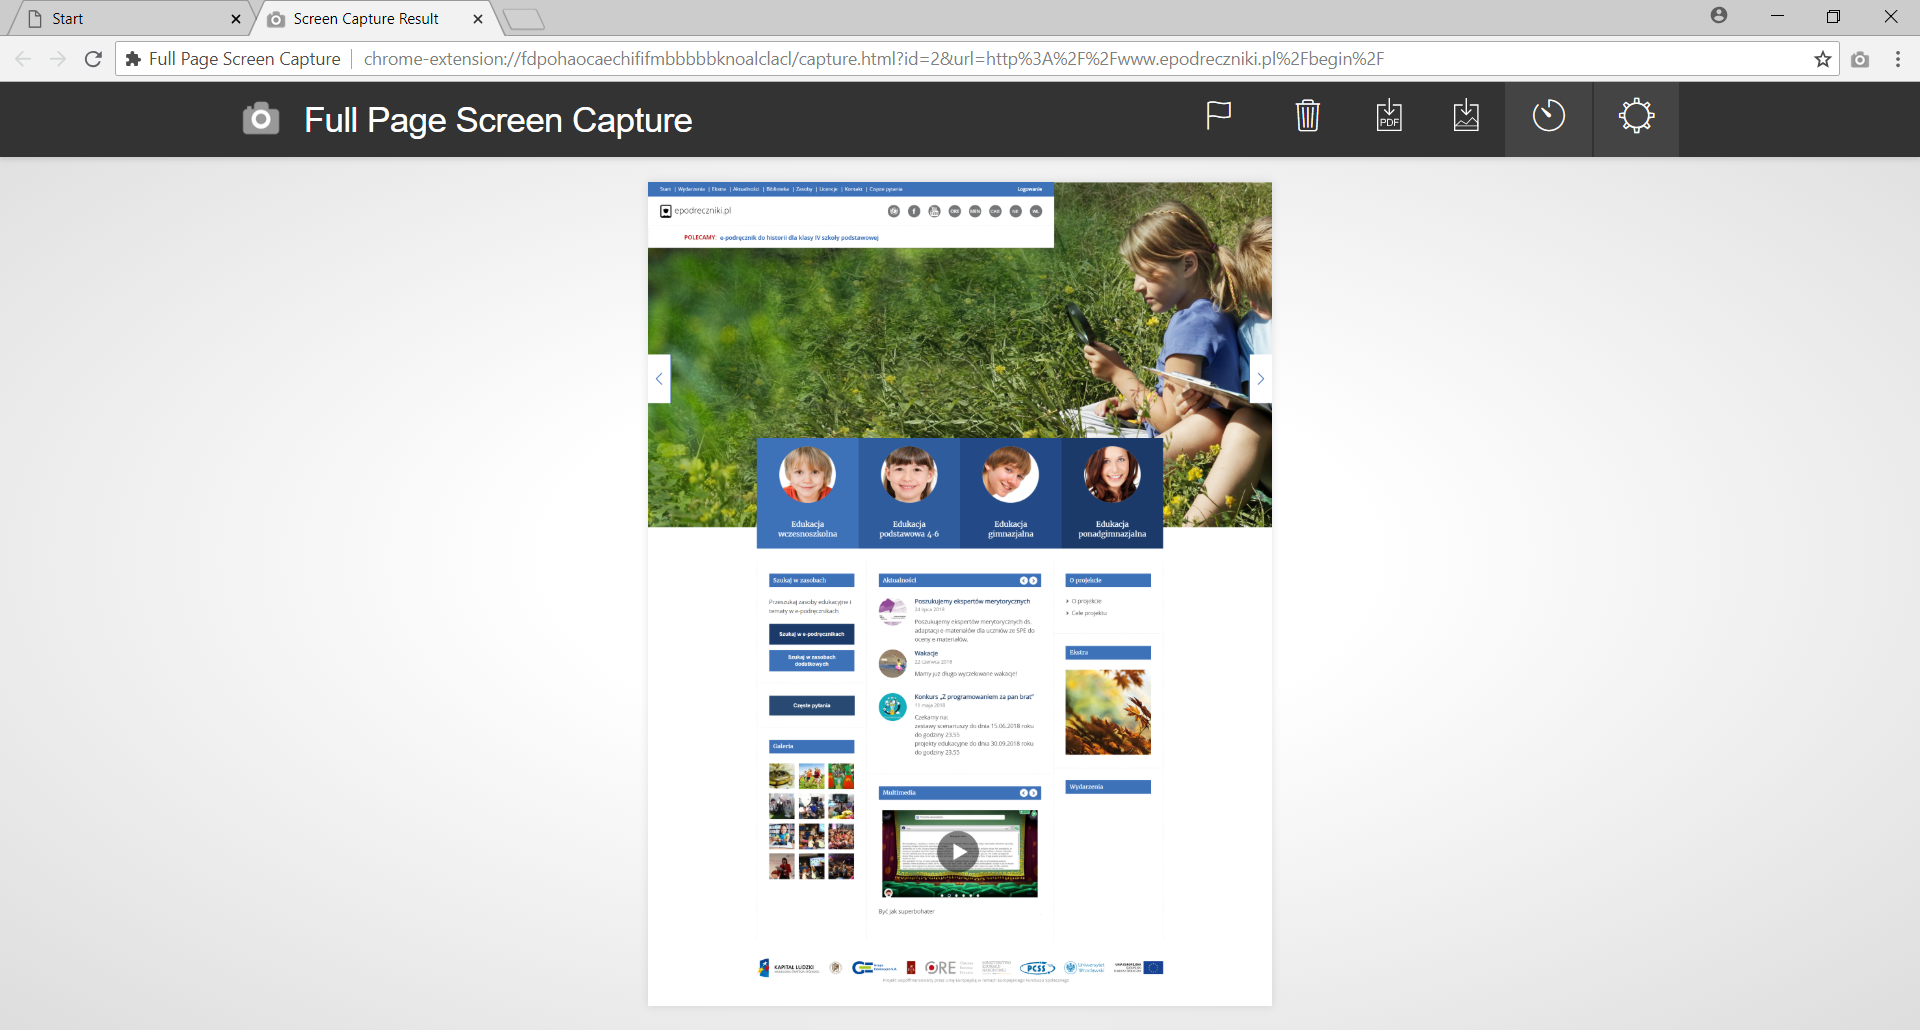The height and width of the screenshot is (1030, 1920).
Task: Delete the capture with trash icon
Action: tap(1307, 116)
